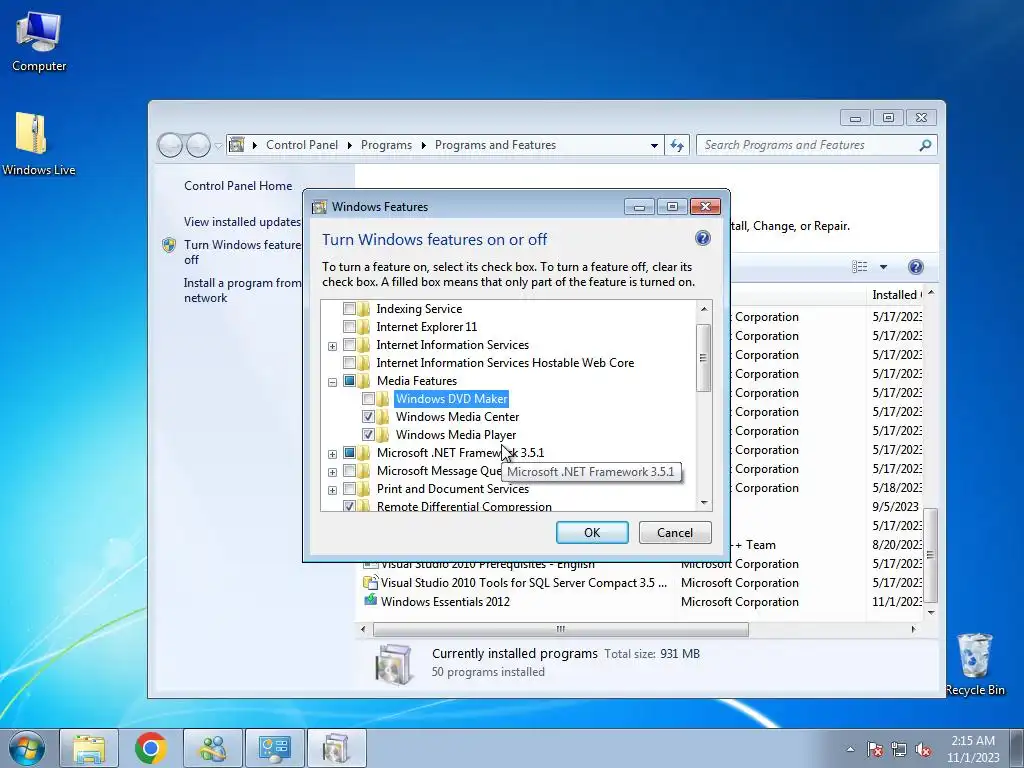Click the taskbar clock showing 2:15 AM
1024x768 pixels.
(973, 749)
